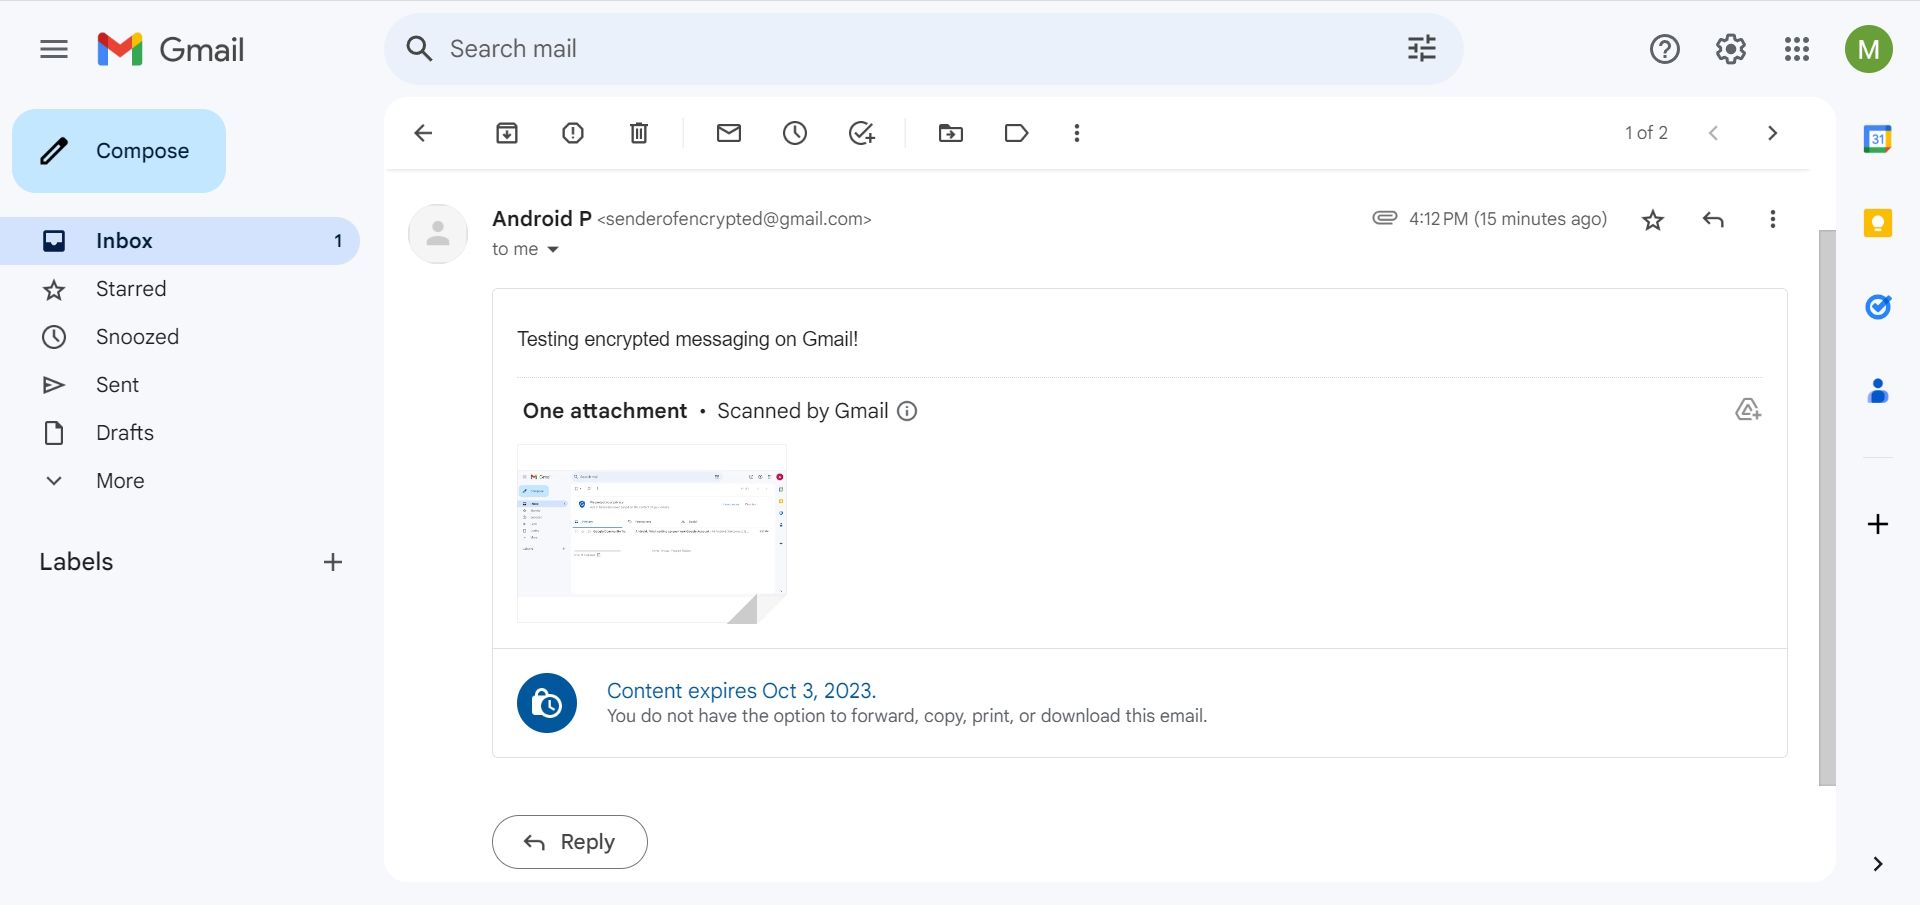Reply using the arrow icon in header
The height and width of the screenshot is (905, 1920).
pos(1713,219)
